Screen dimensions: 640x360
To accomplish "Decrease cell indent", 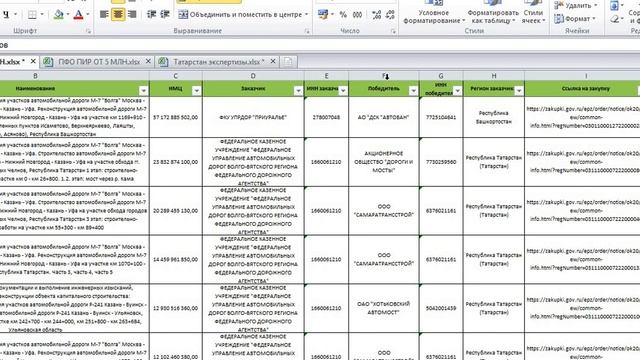I will coord(151,14).
